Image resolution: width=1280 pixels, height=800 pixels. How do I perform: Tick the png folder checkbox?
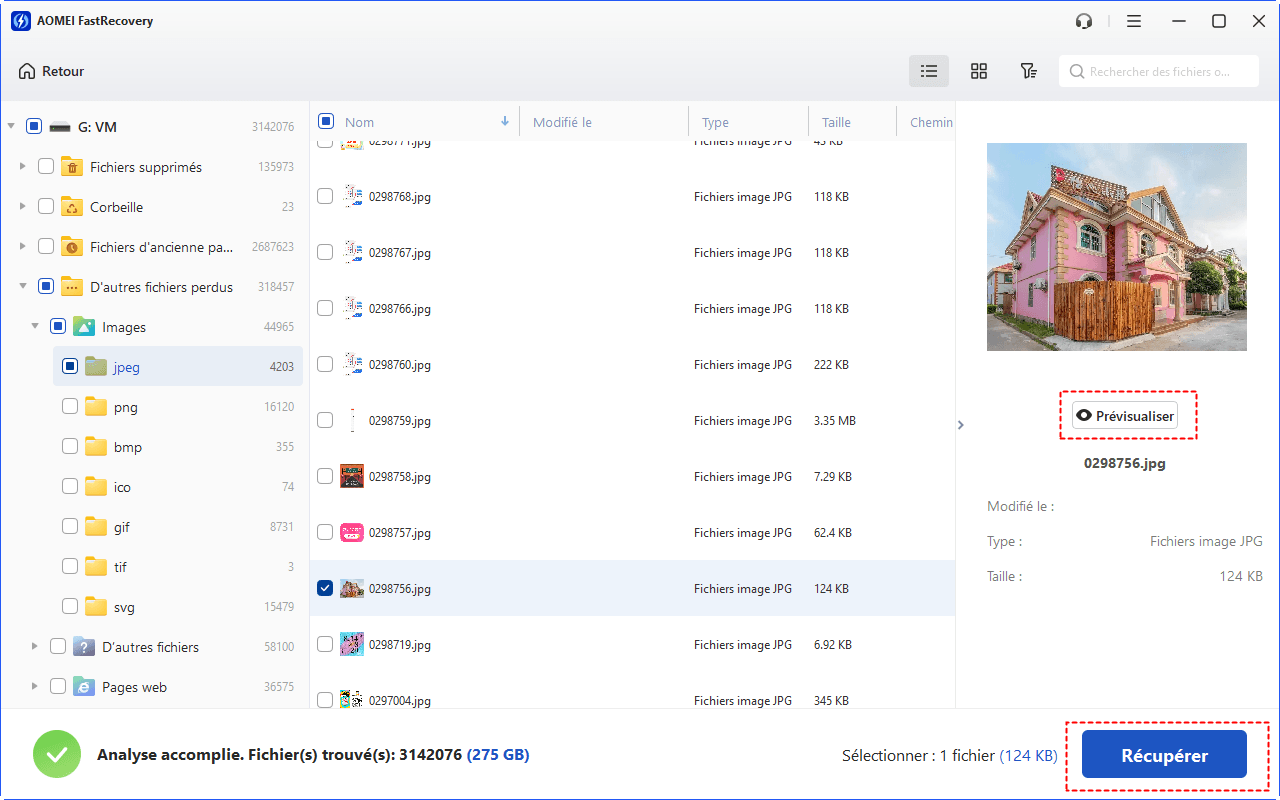point(70,407)
